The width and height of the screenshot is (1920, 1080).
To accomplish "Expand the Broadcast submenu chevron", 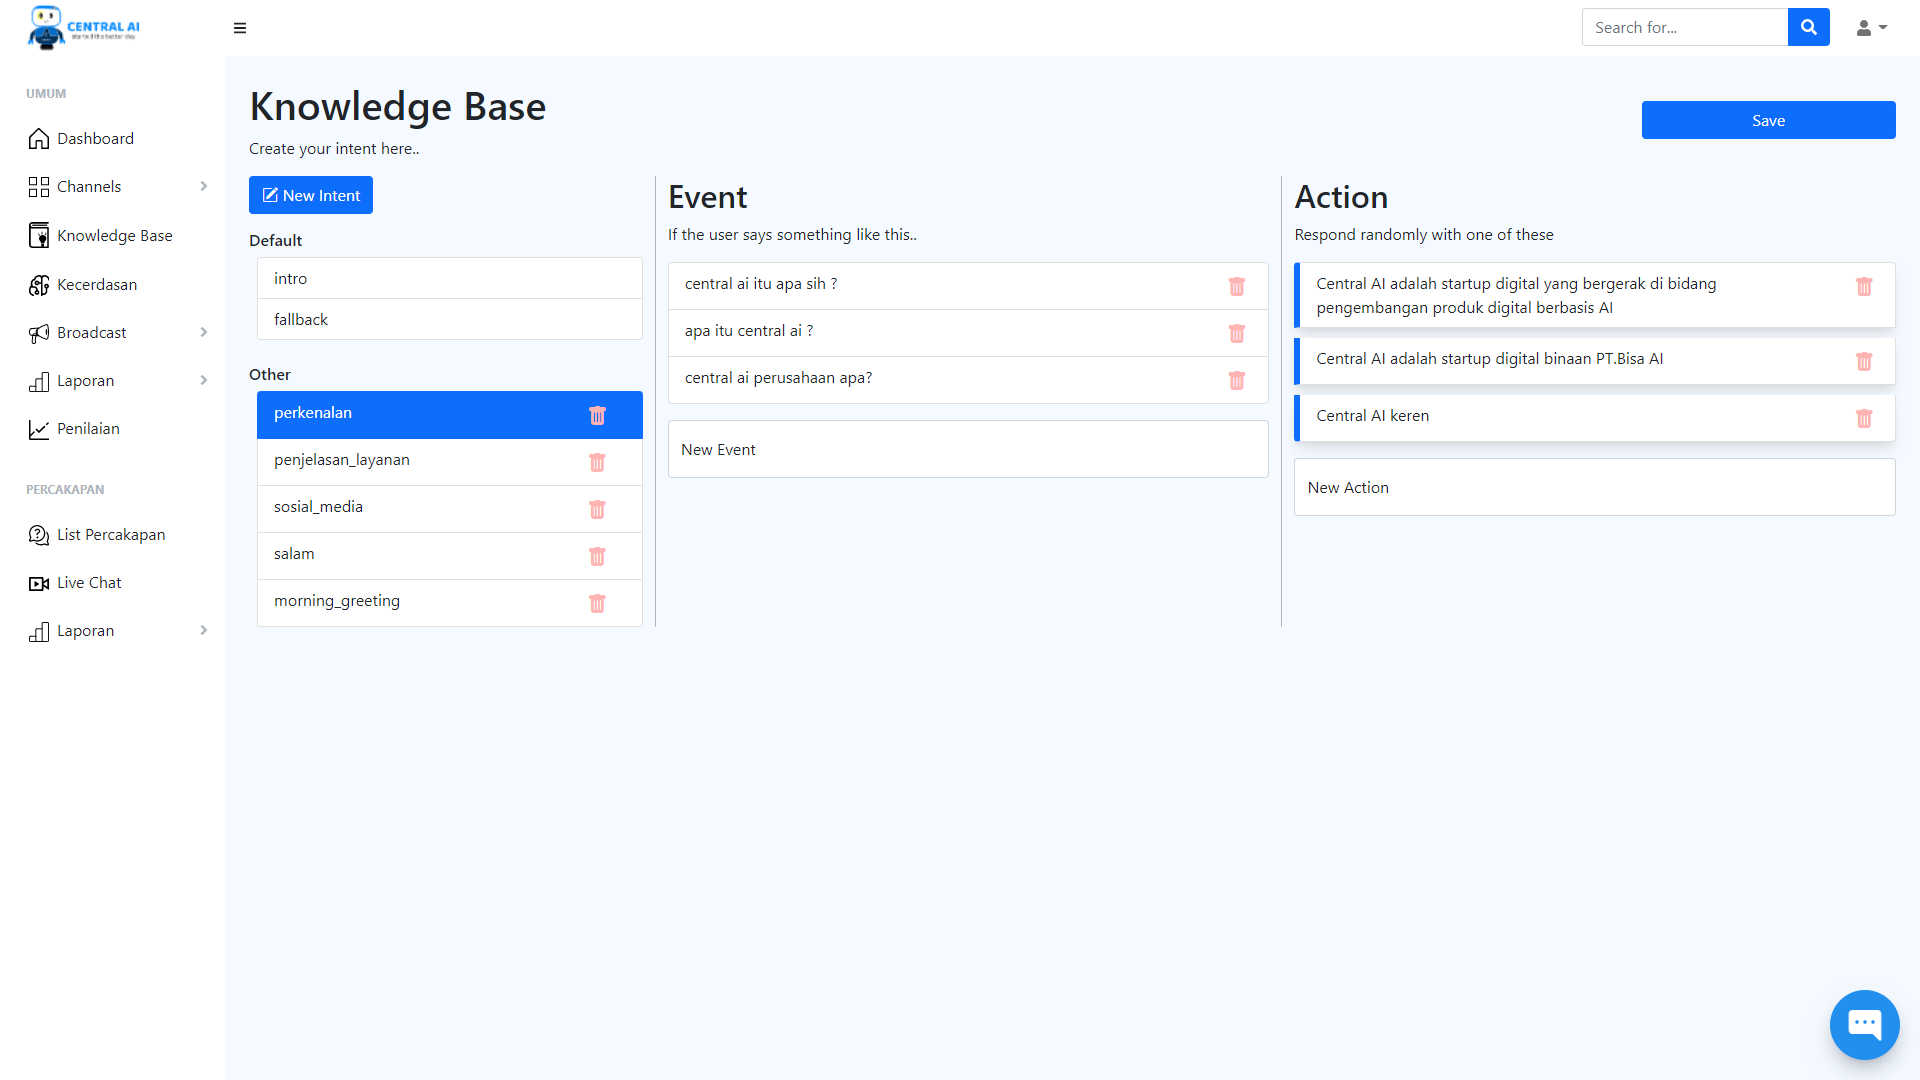I will pos(204,333).
